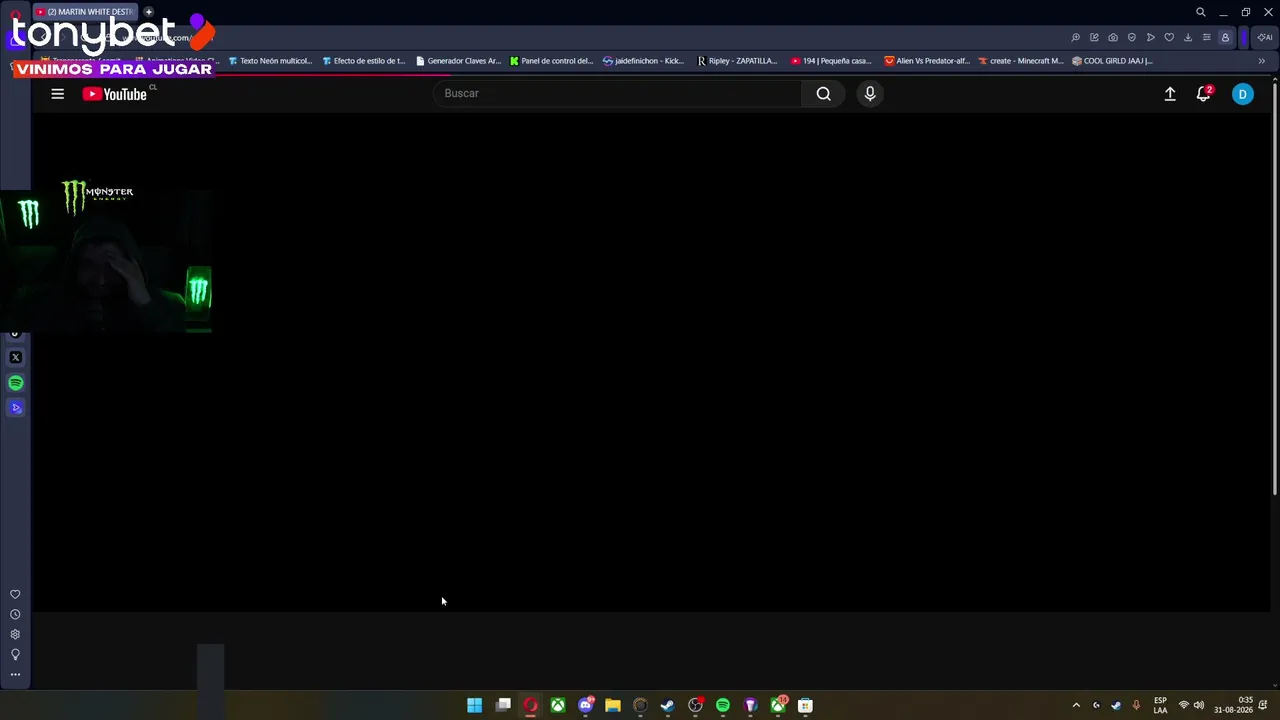Open the 194 | Pequeña casa bookmark
Image resolution: width=1280 pixels, height=720 pixels.
(x=831, y=61)
